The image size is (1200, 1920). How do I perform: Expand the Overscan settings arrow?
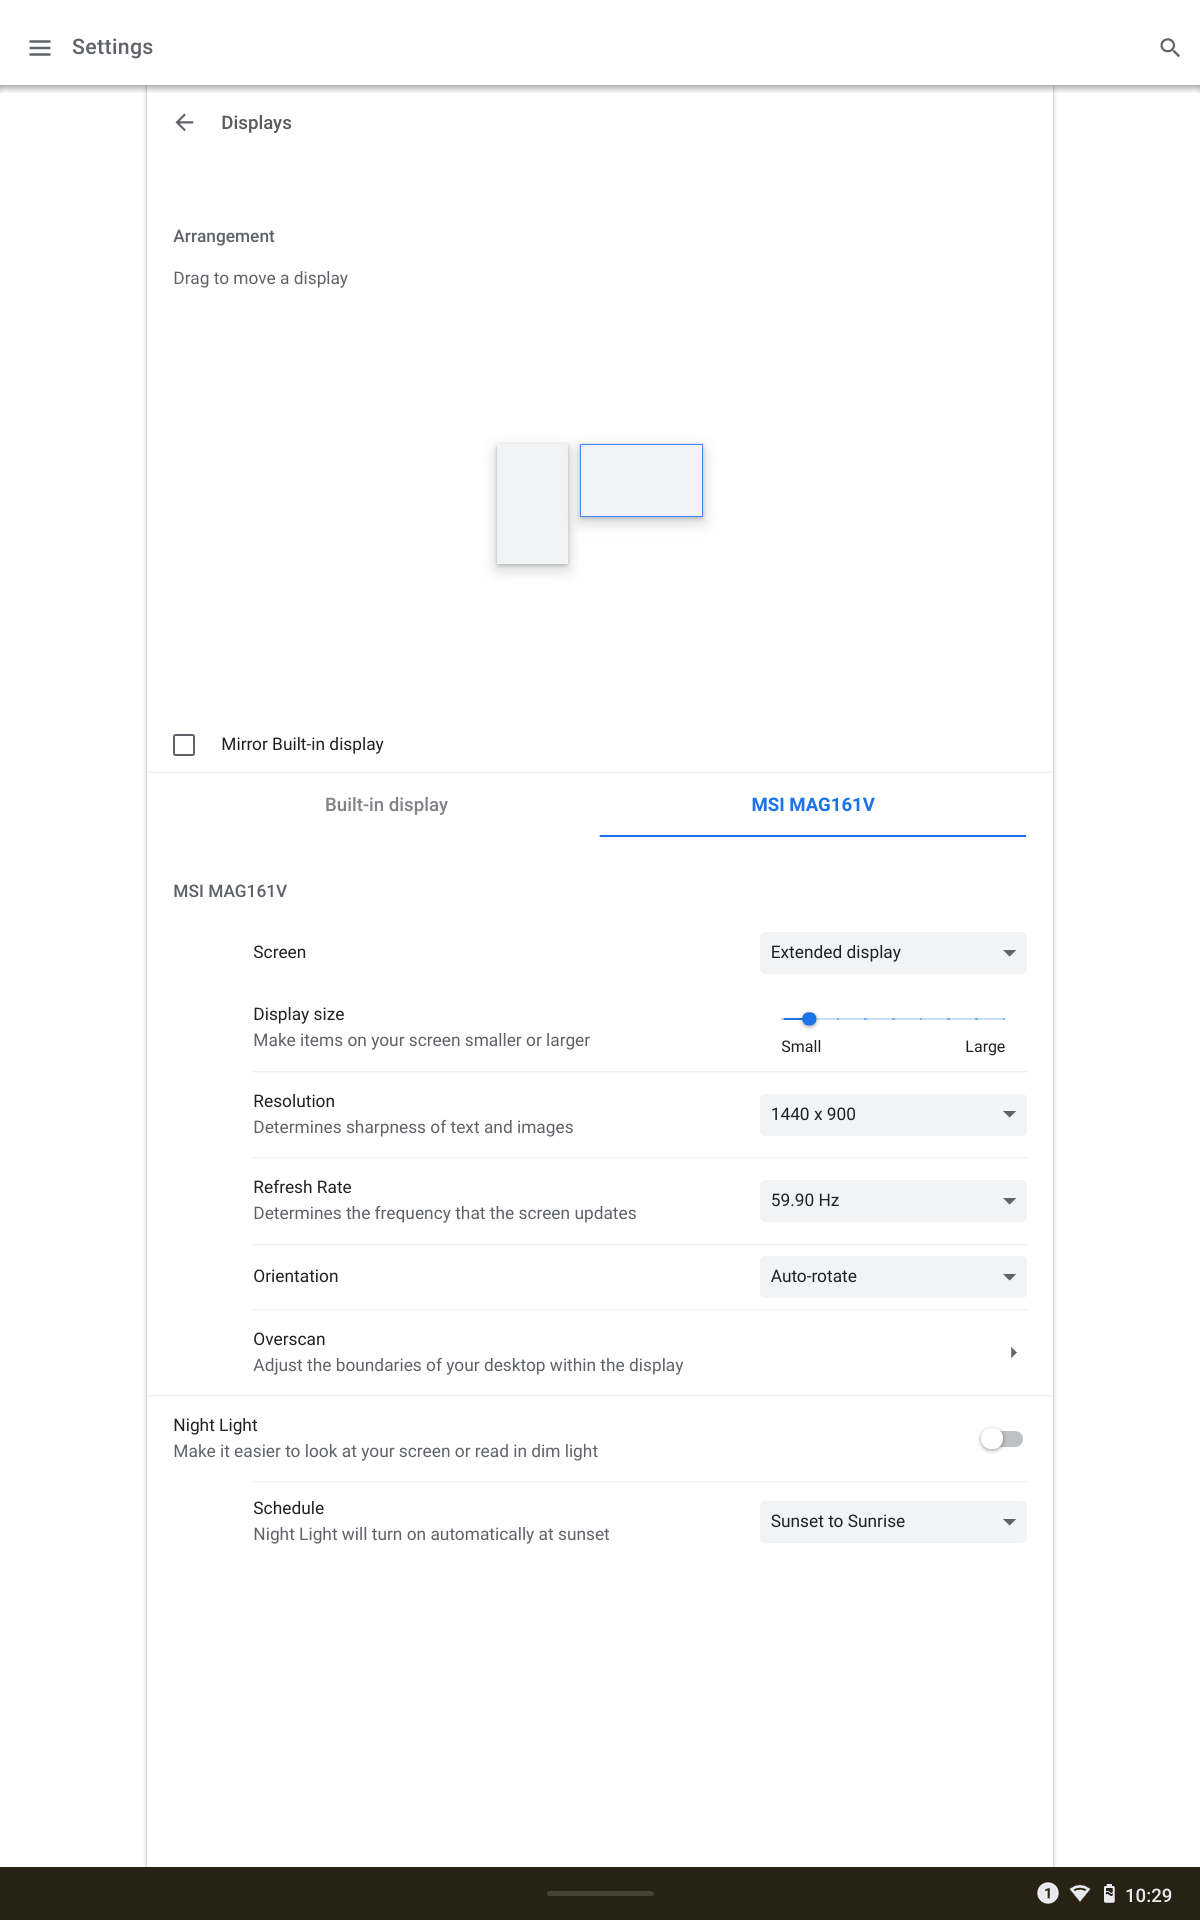(1013, 1353)
